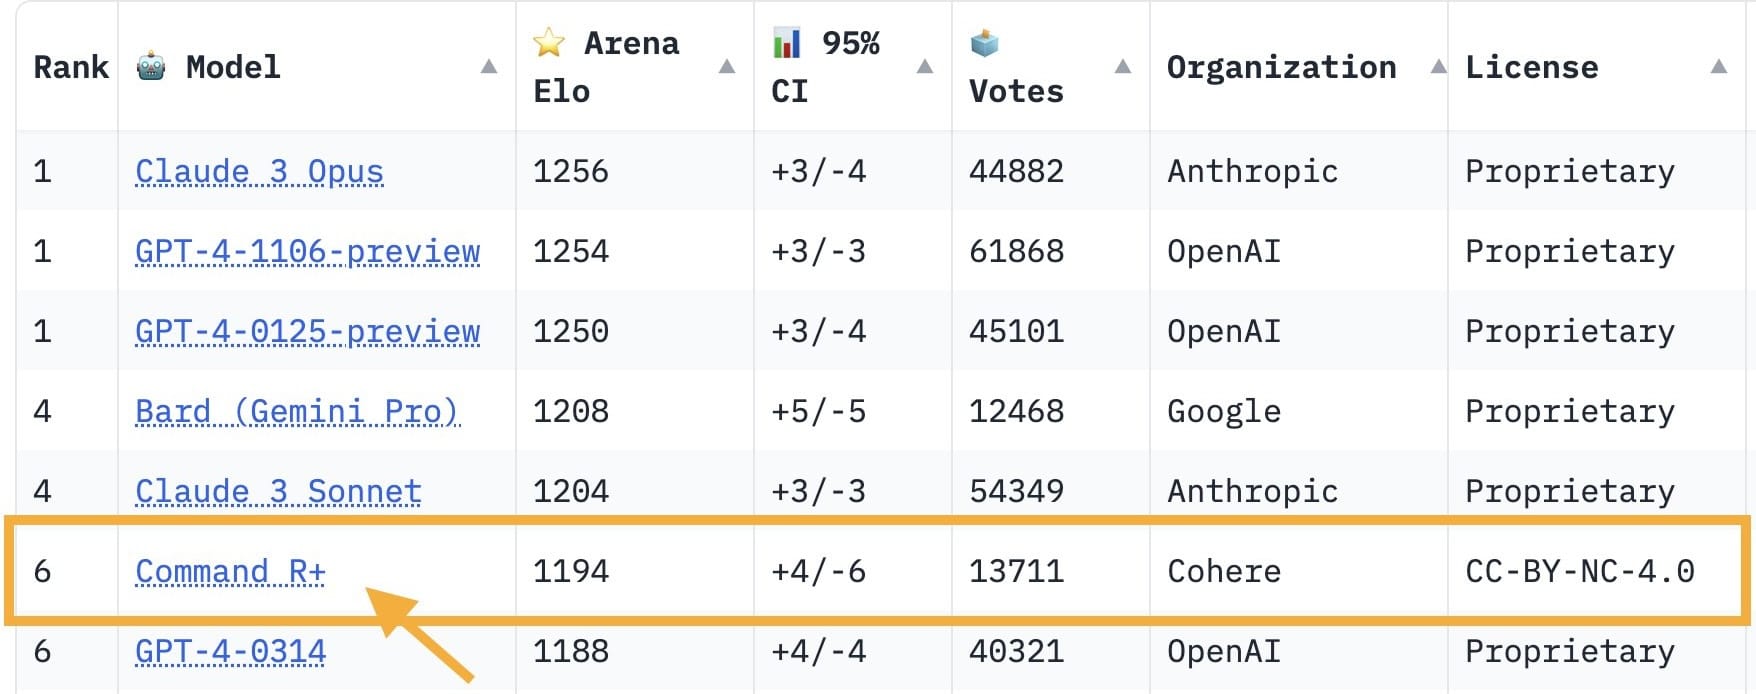Click the ballot box icon above Votes
The image size is (1756, 694).
(x=984, y=43)
